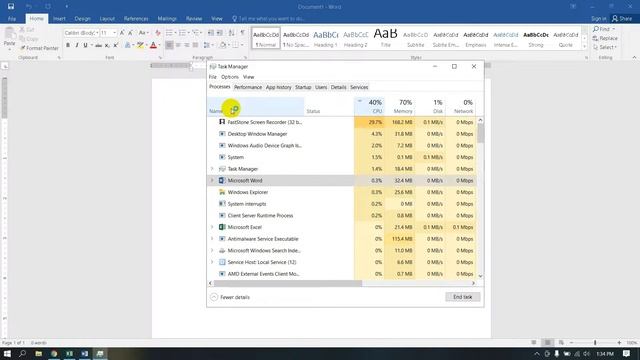
Task: Open the Select dropdown in Editing group
Action: pos(605,47)
